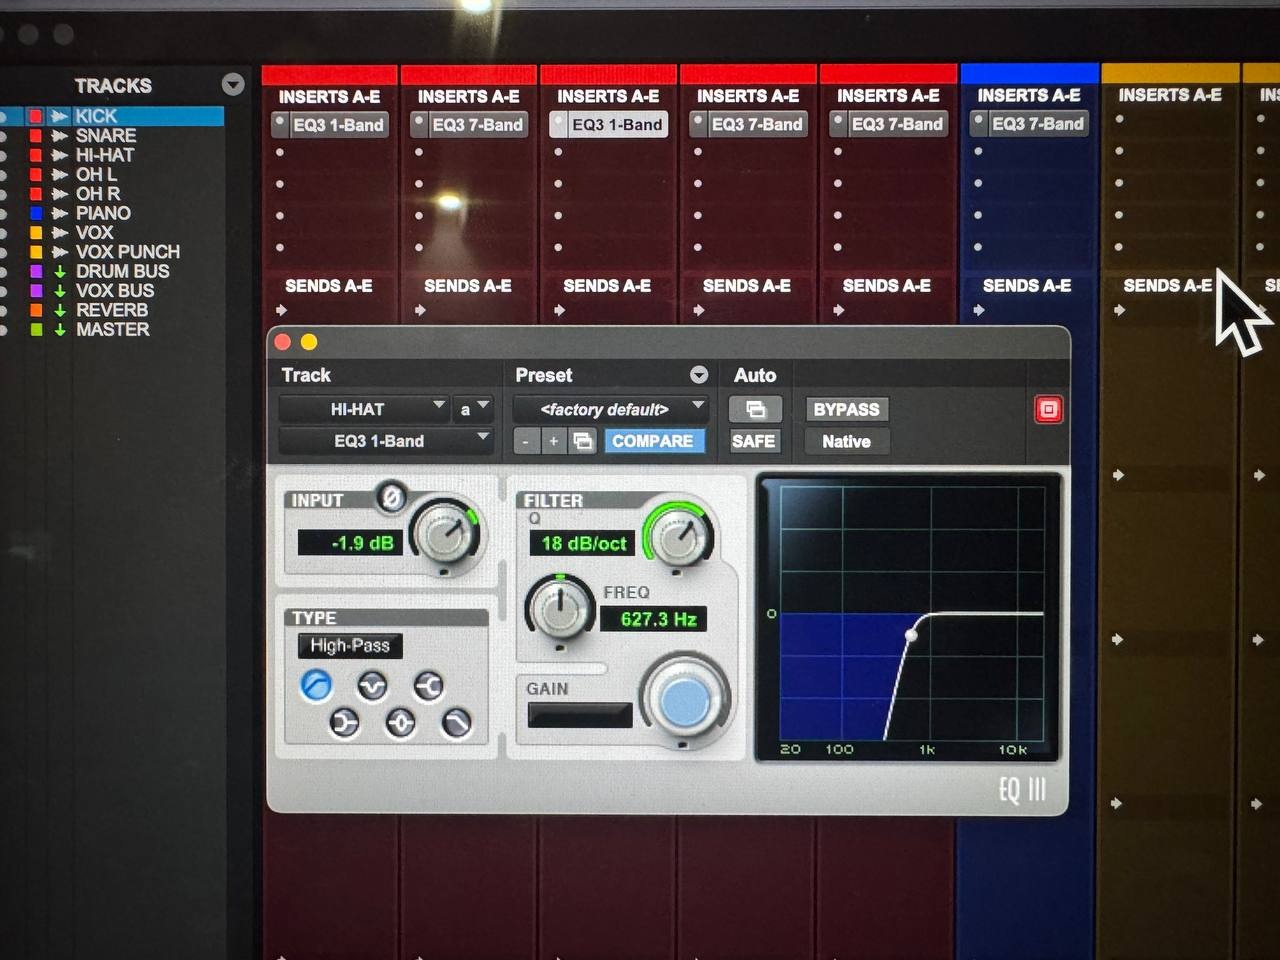This screenshot has width=1280, height=960.
Task: Enable automation SAFE mode
Action: coord(753,441)
